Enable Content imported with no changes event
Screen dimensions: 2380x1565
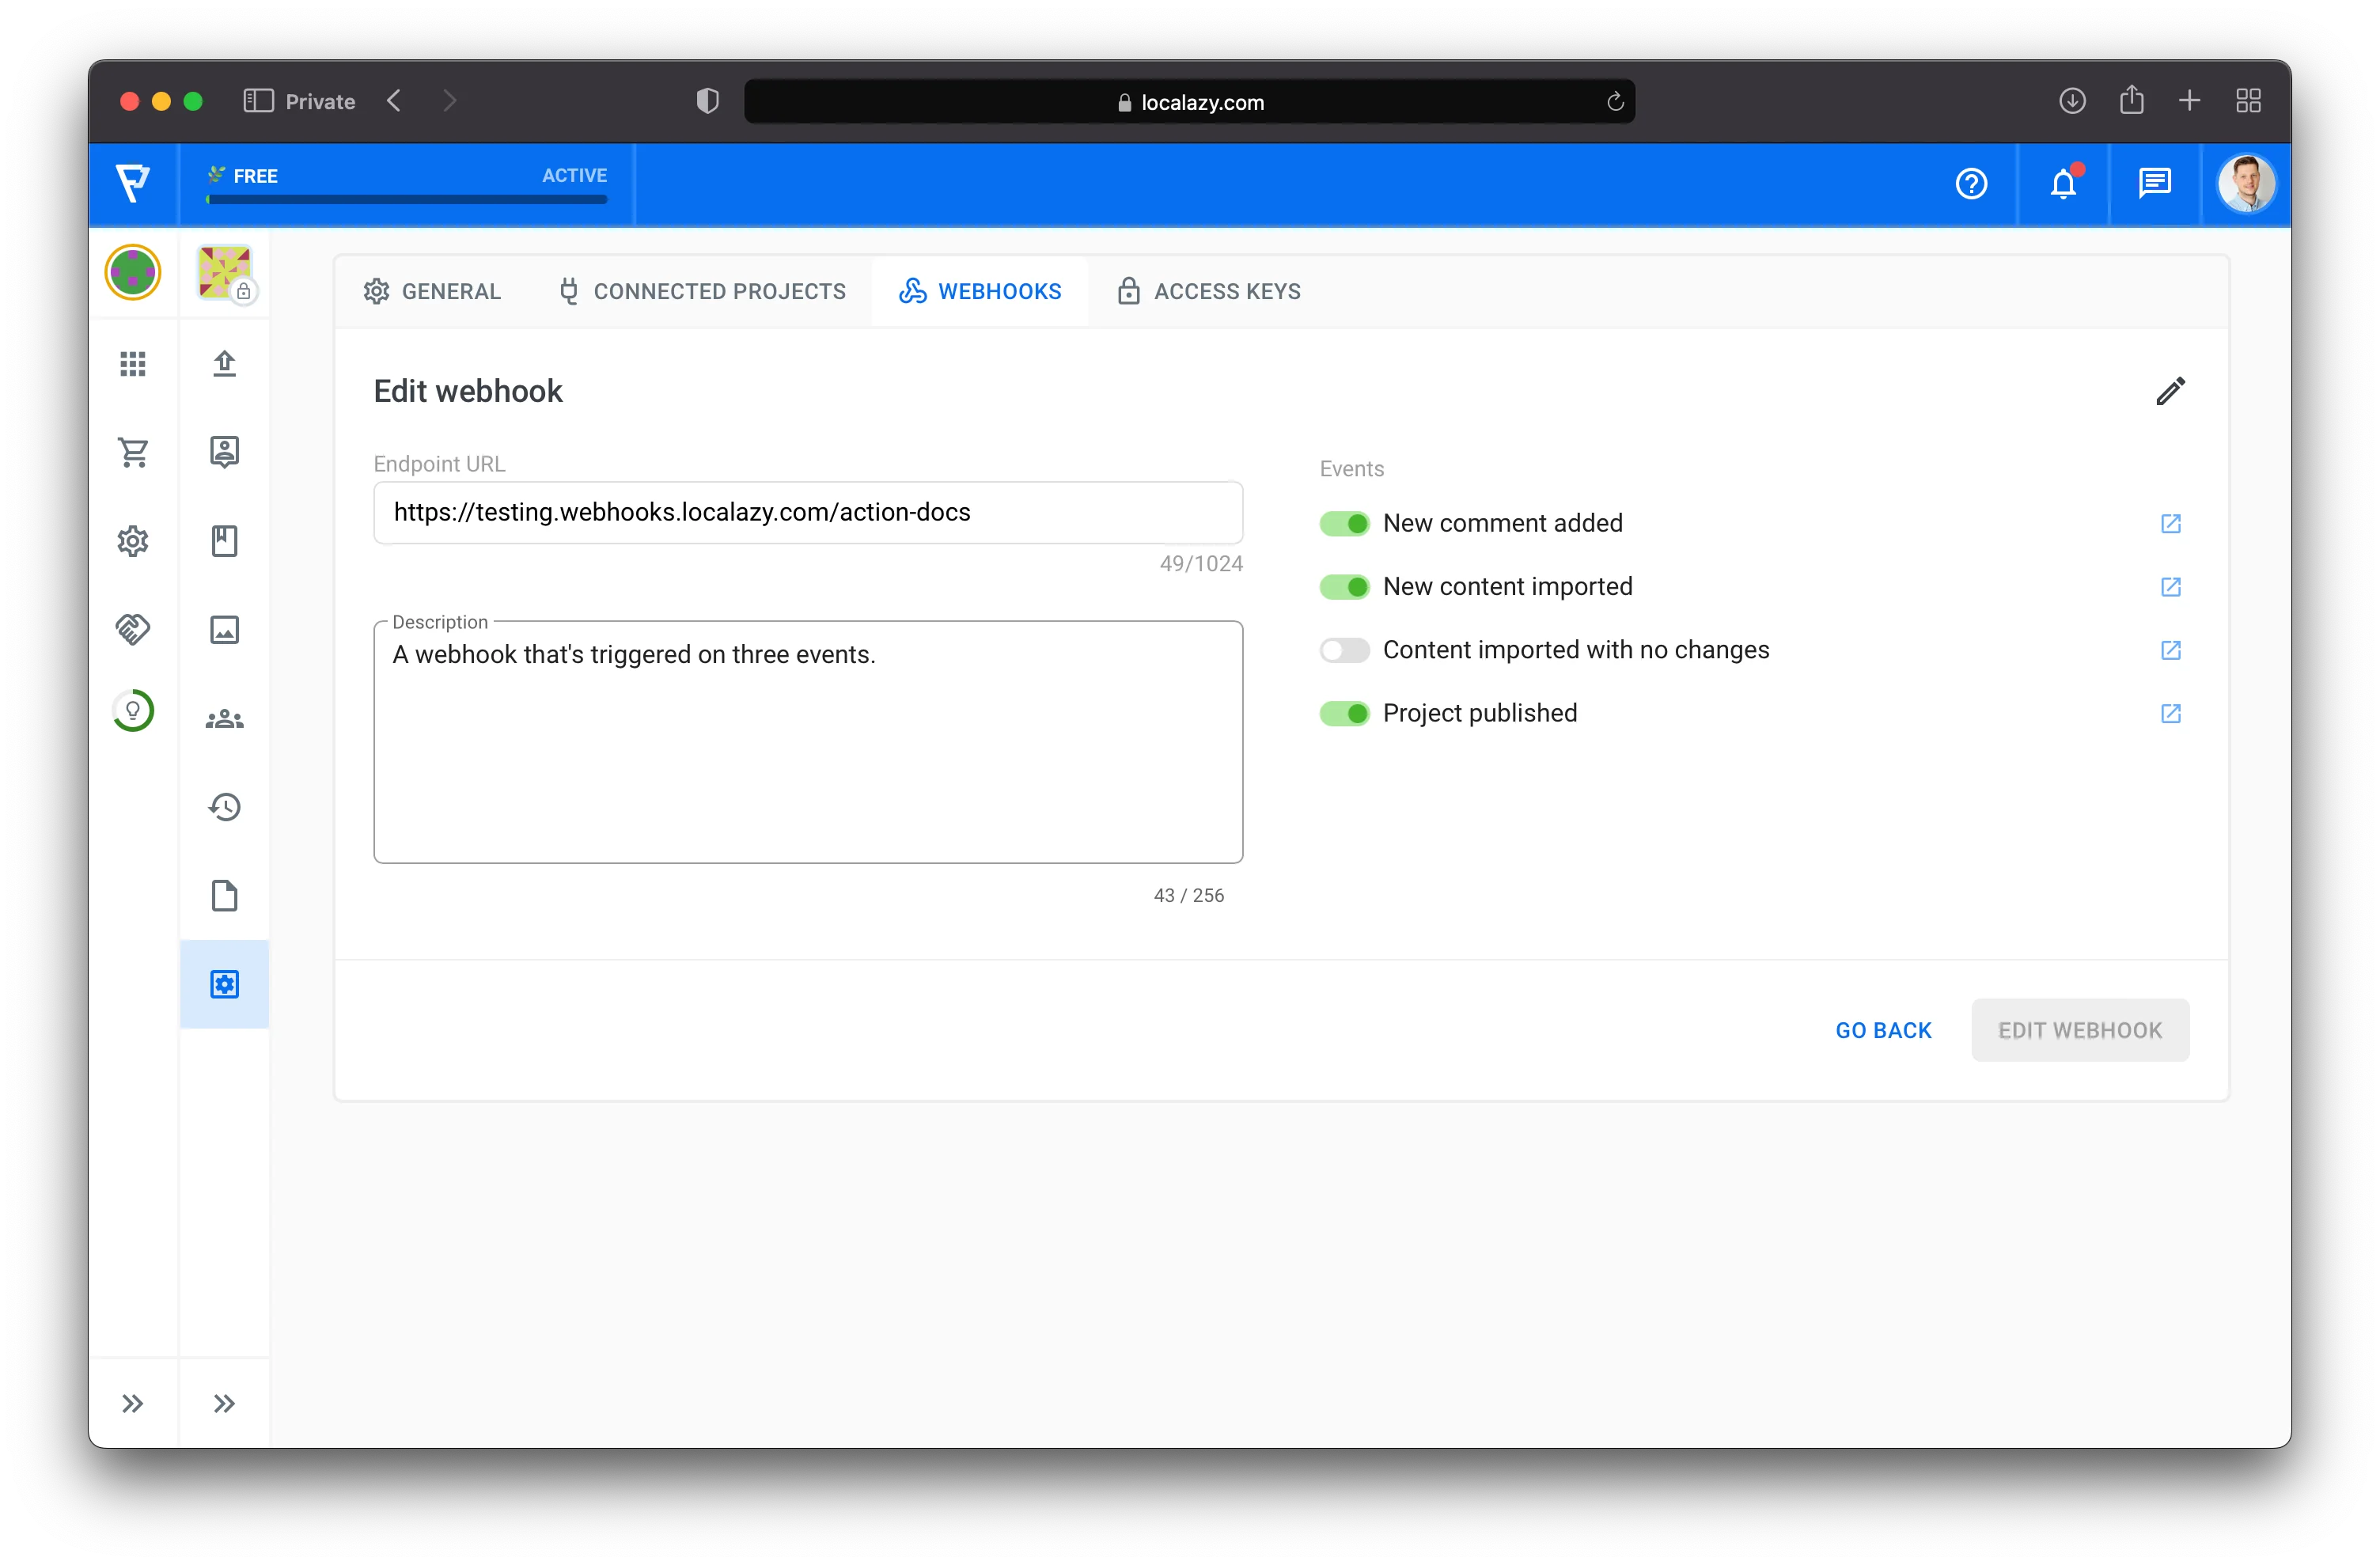pyautogui.click(x=1344, y=650)
